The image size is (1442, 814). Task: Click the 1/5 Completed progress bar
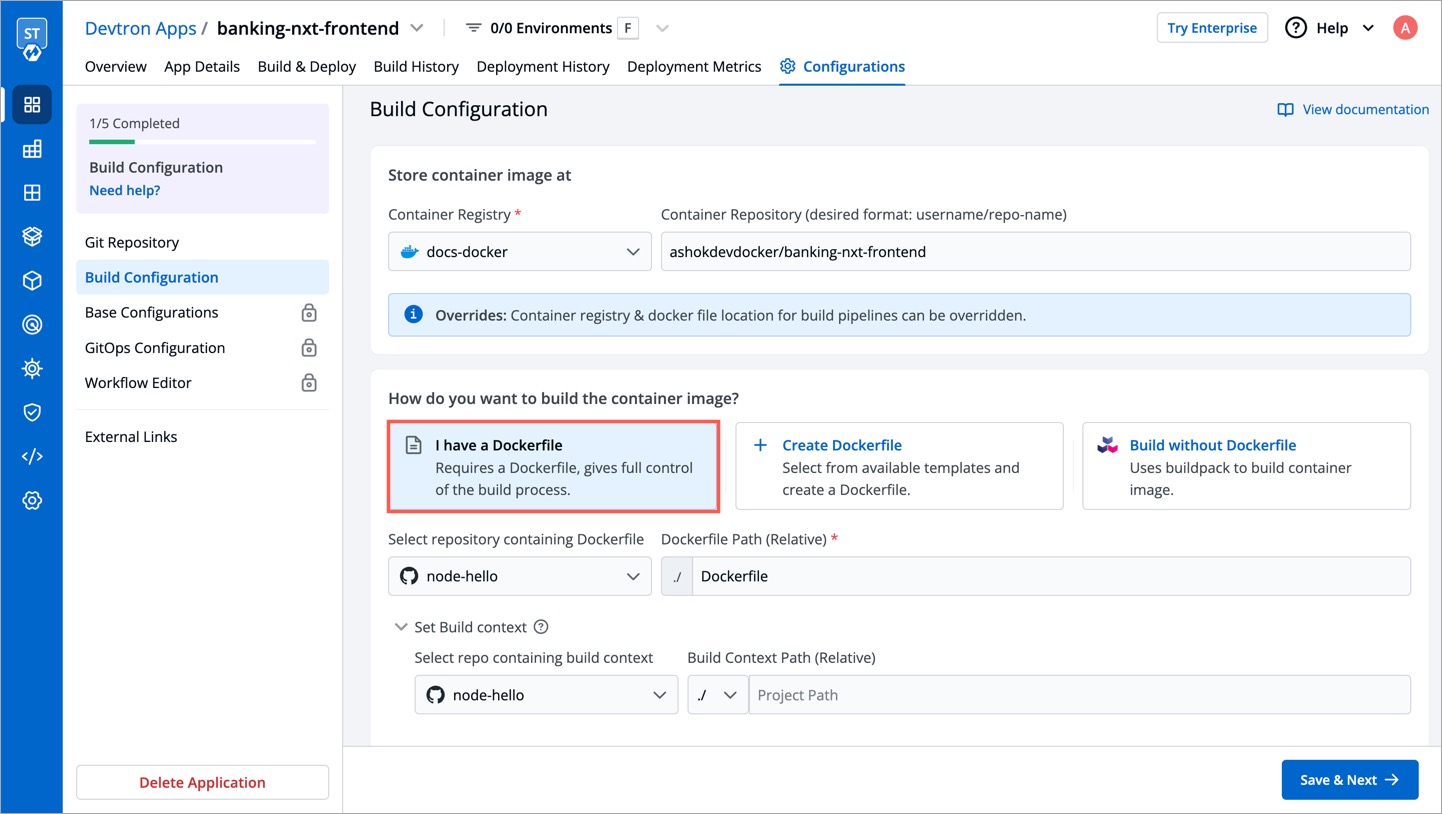[202, 142]
